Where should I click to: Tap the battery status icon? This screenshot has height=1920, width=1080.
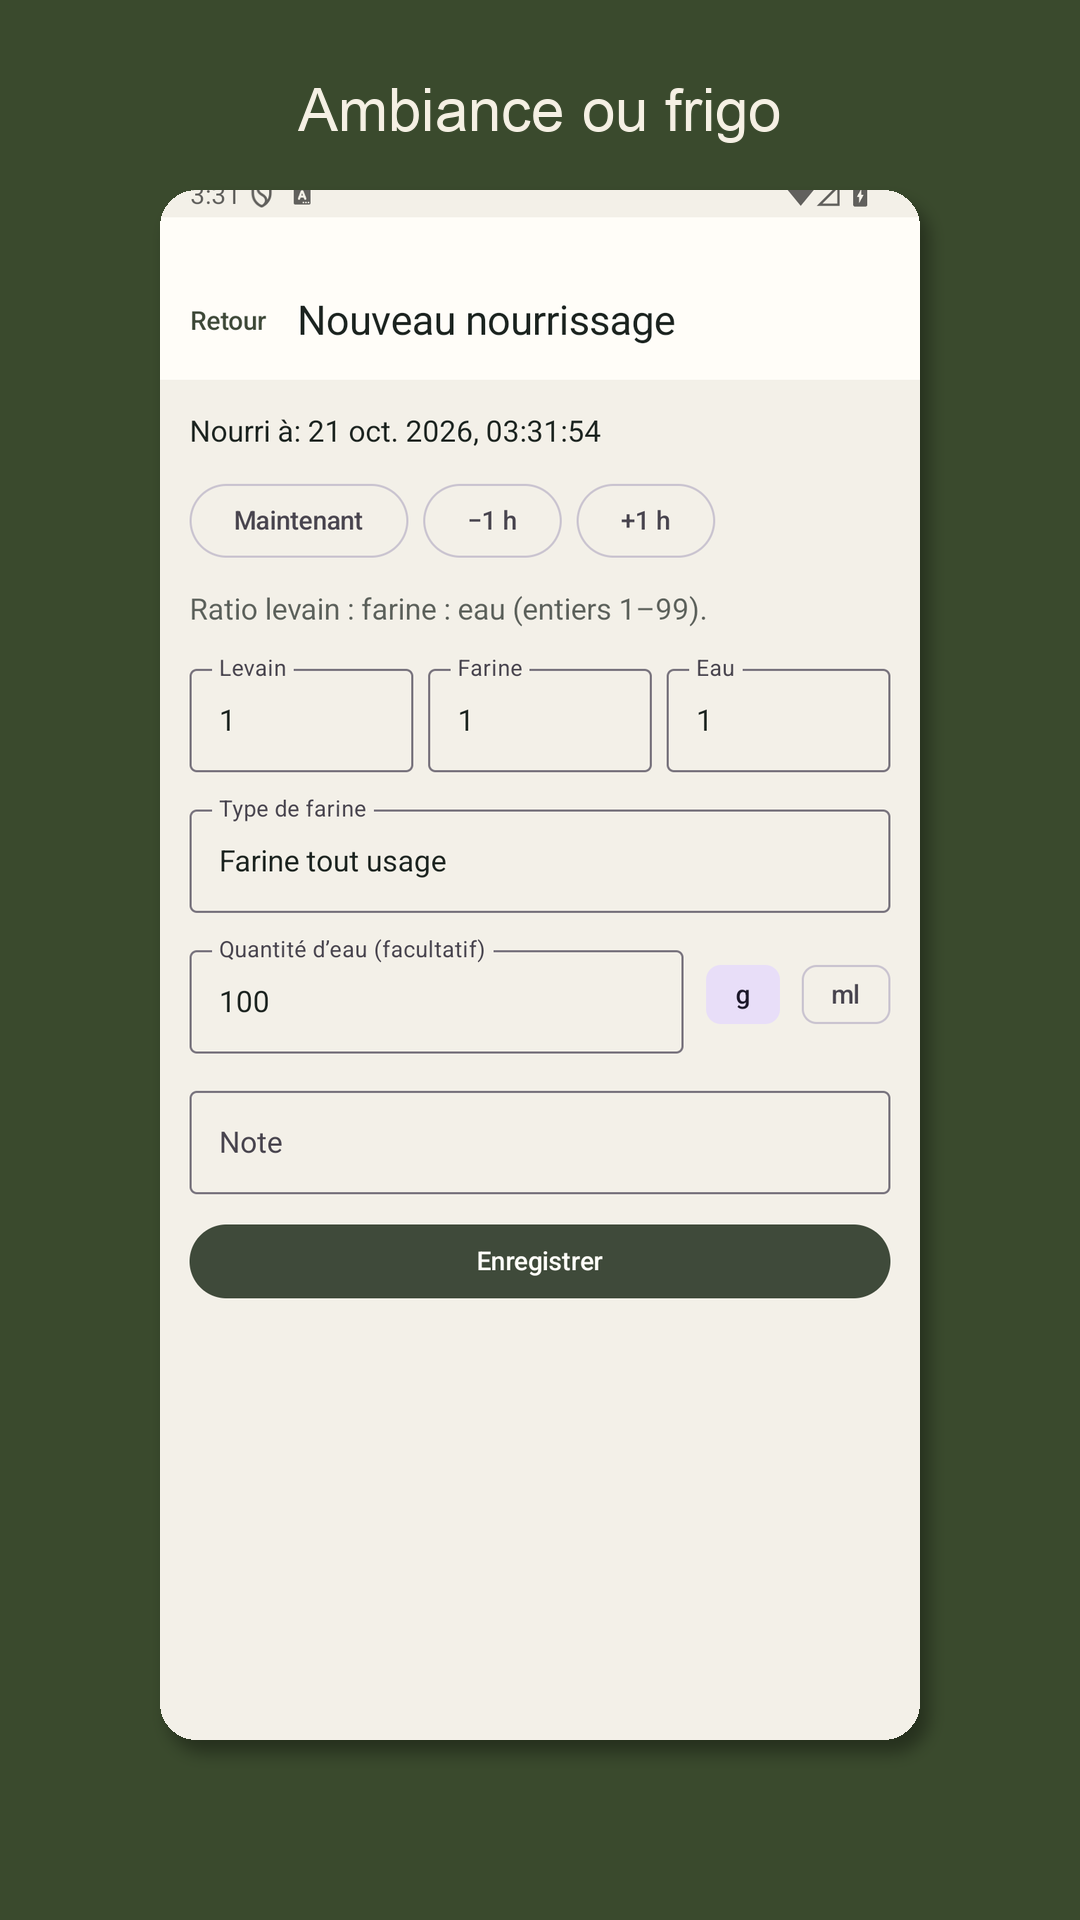(x=860, y=196)
